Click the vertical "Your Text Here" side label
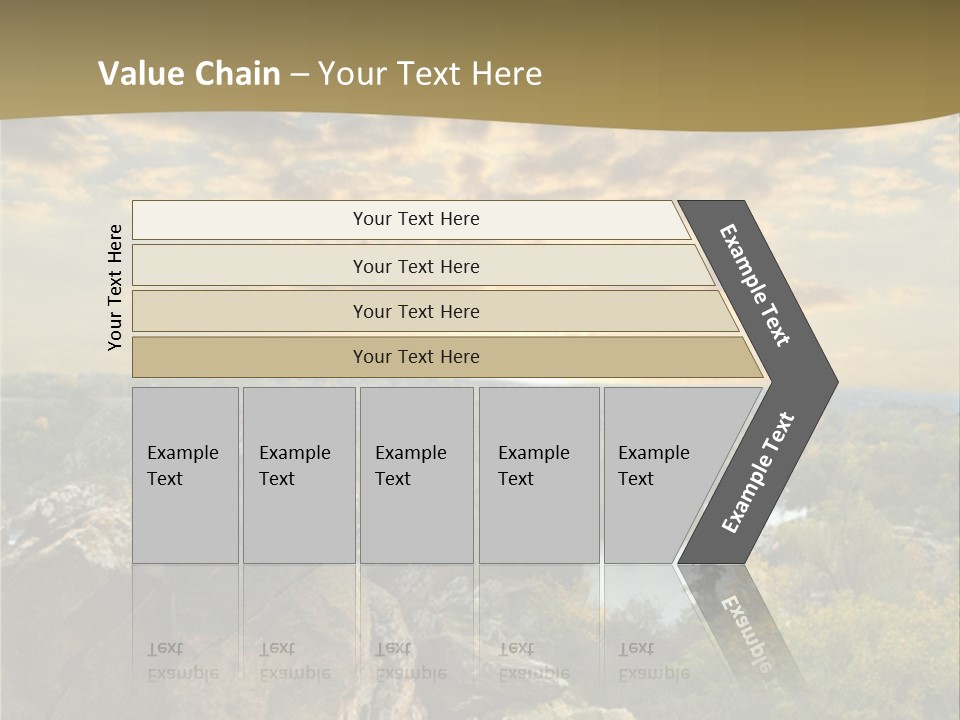 tap(115, 287)
